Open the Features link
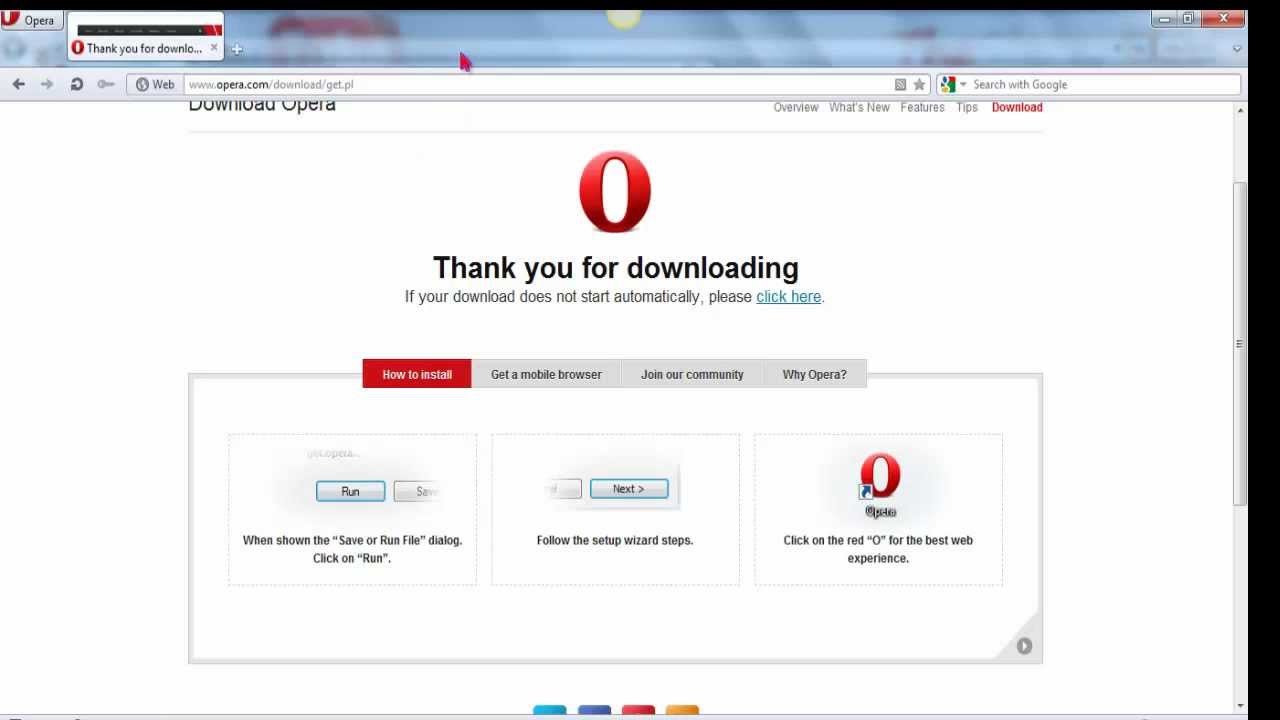Screen dimensions: 1280x720 click(x=922, y=107)
